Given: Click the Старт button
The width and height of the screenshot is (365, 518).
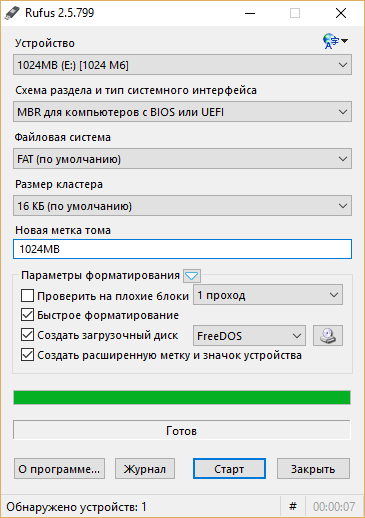Looking at the screenshot, I should point(229,469).
